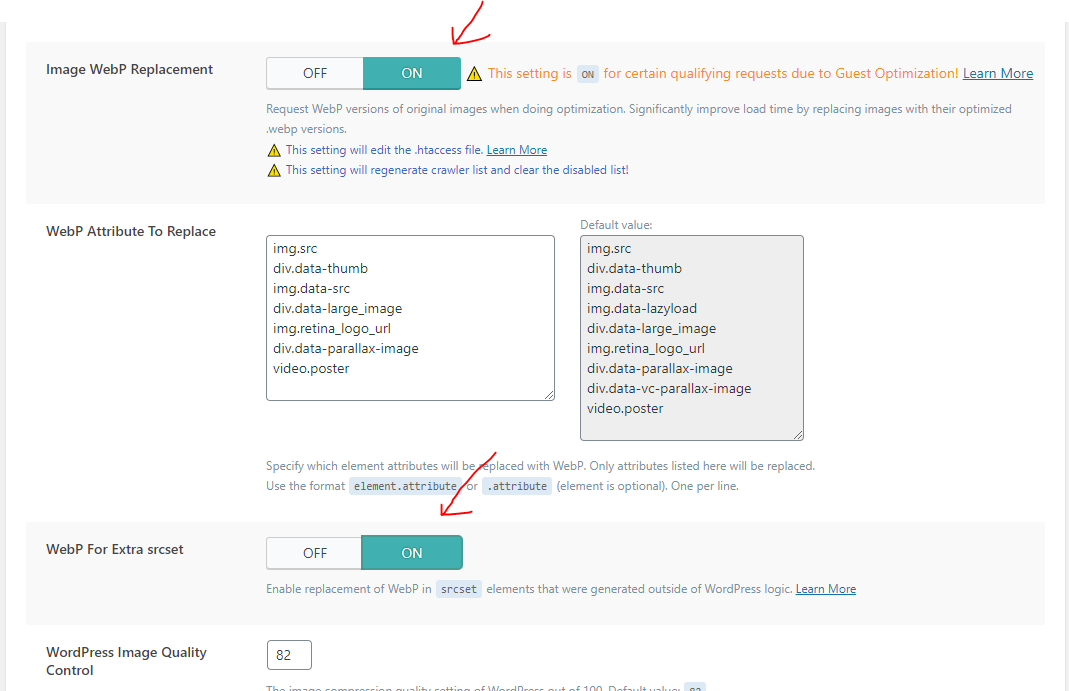This screenshot has width=1069, height=691.
Task: Open Learn More link about .htaccess file
Action: (517, 150)
